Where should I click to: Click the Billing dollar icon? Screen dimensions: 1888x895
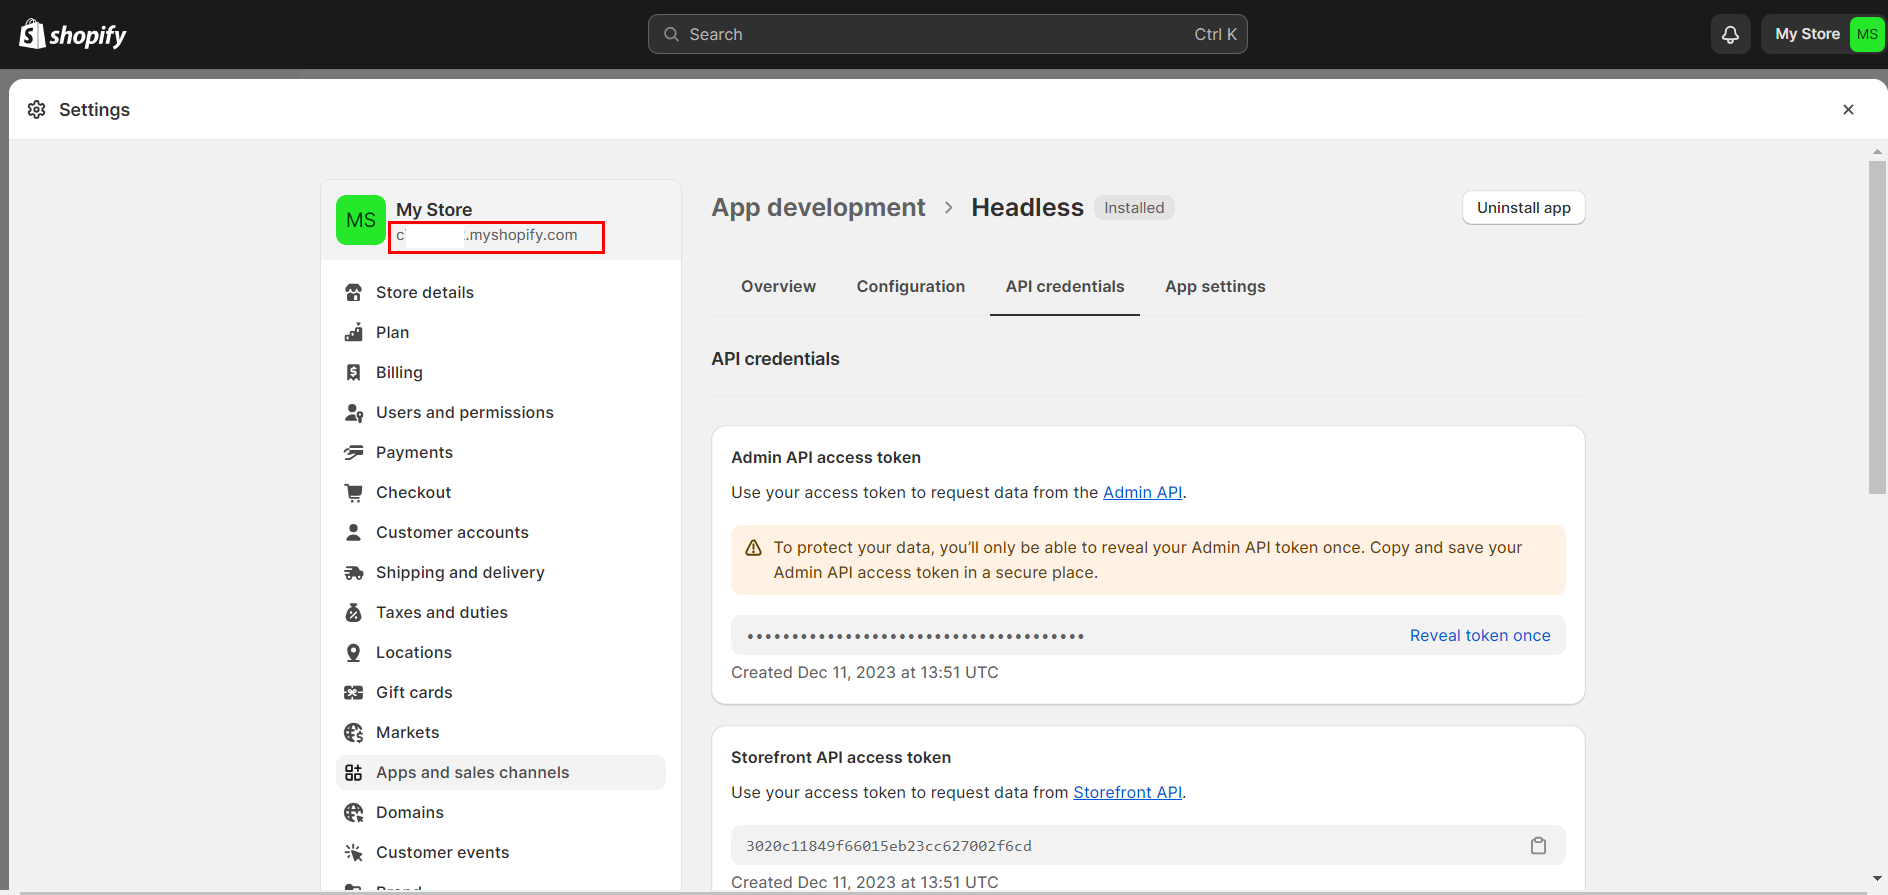tap(353, 373)
